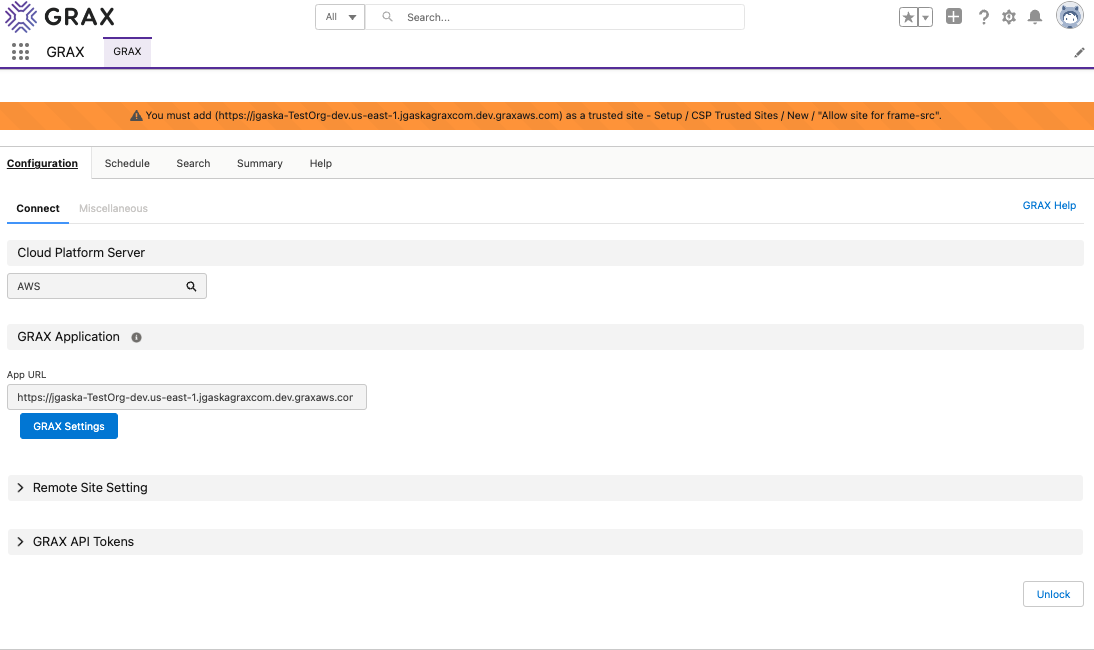The image size is (1094, 650).
Task: Click the GRAX logo in the header
Action: pos(60,17)
